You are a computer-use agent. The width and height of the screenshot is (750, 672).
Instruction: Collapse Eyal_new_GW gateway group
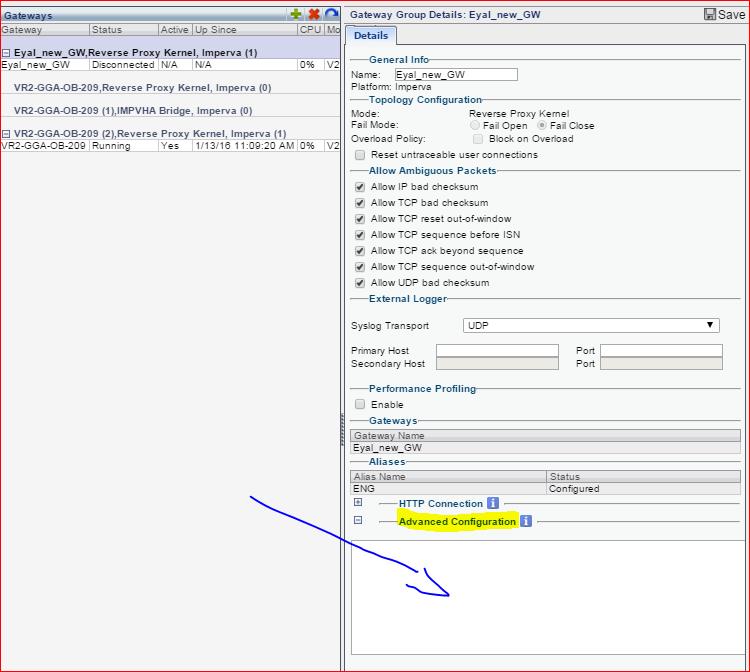pos(6,53)
